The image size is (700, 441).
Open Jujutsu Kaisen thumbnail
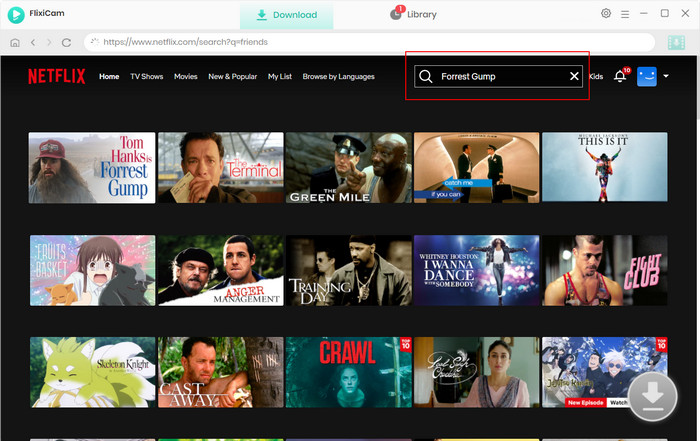click(x=604, y=372)
